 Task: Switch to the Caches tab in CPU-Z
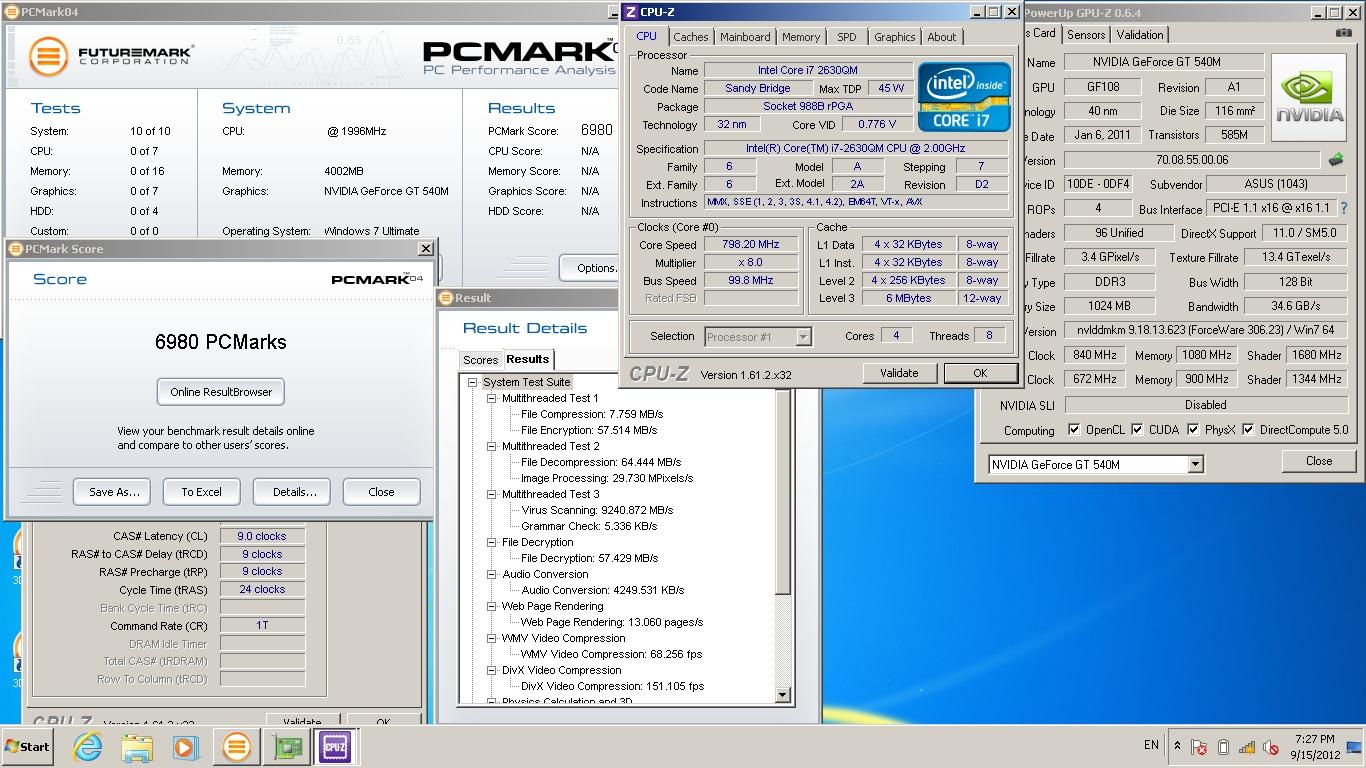tap(690, 37)
